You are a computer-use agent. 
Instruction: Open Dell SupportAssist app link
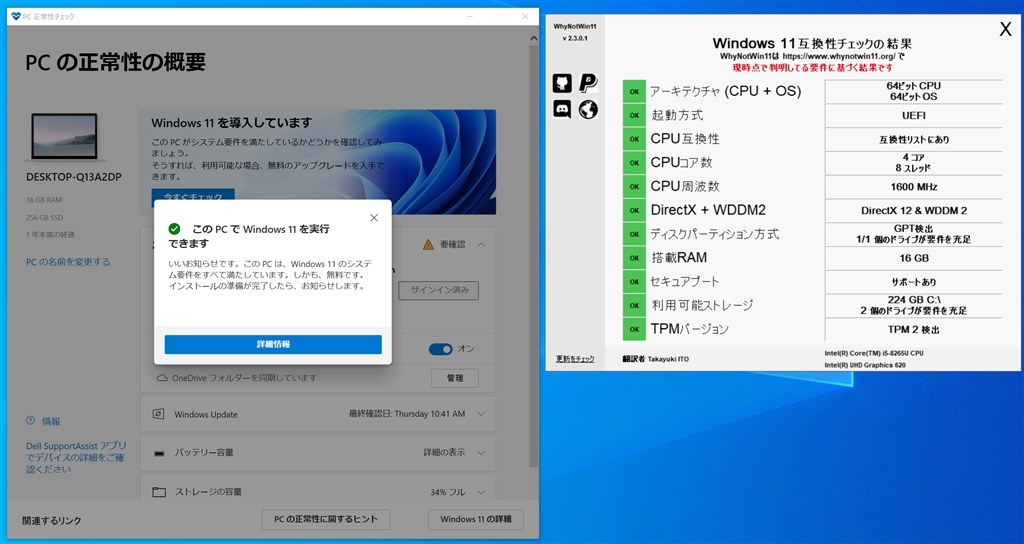point(76,457)
